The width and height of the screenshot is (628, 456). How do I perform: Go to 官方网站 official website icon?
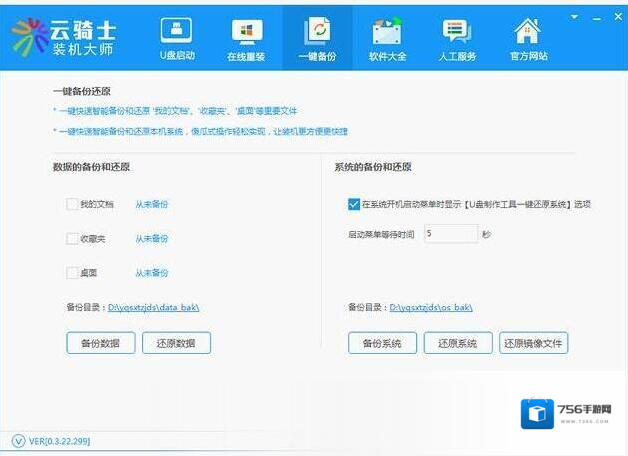click(528, 32)
